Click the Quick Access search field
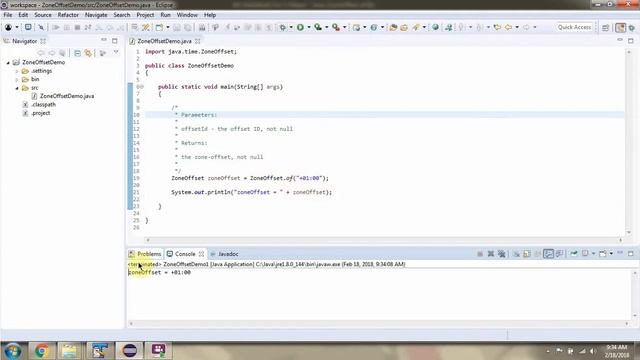 pos(574,27)
